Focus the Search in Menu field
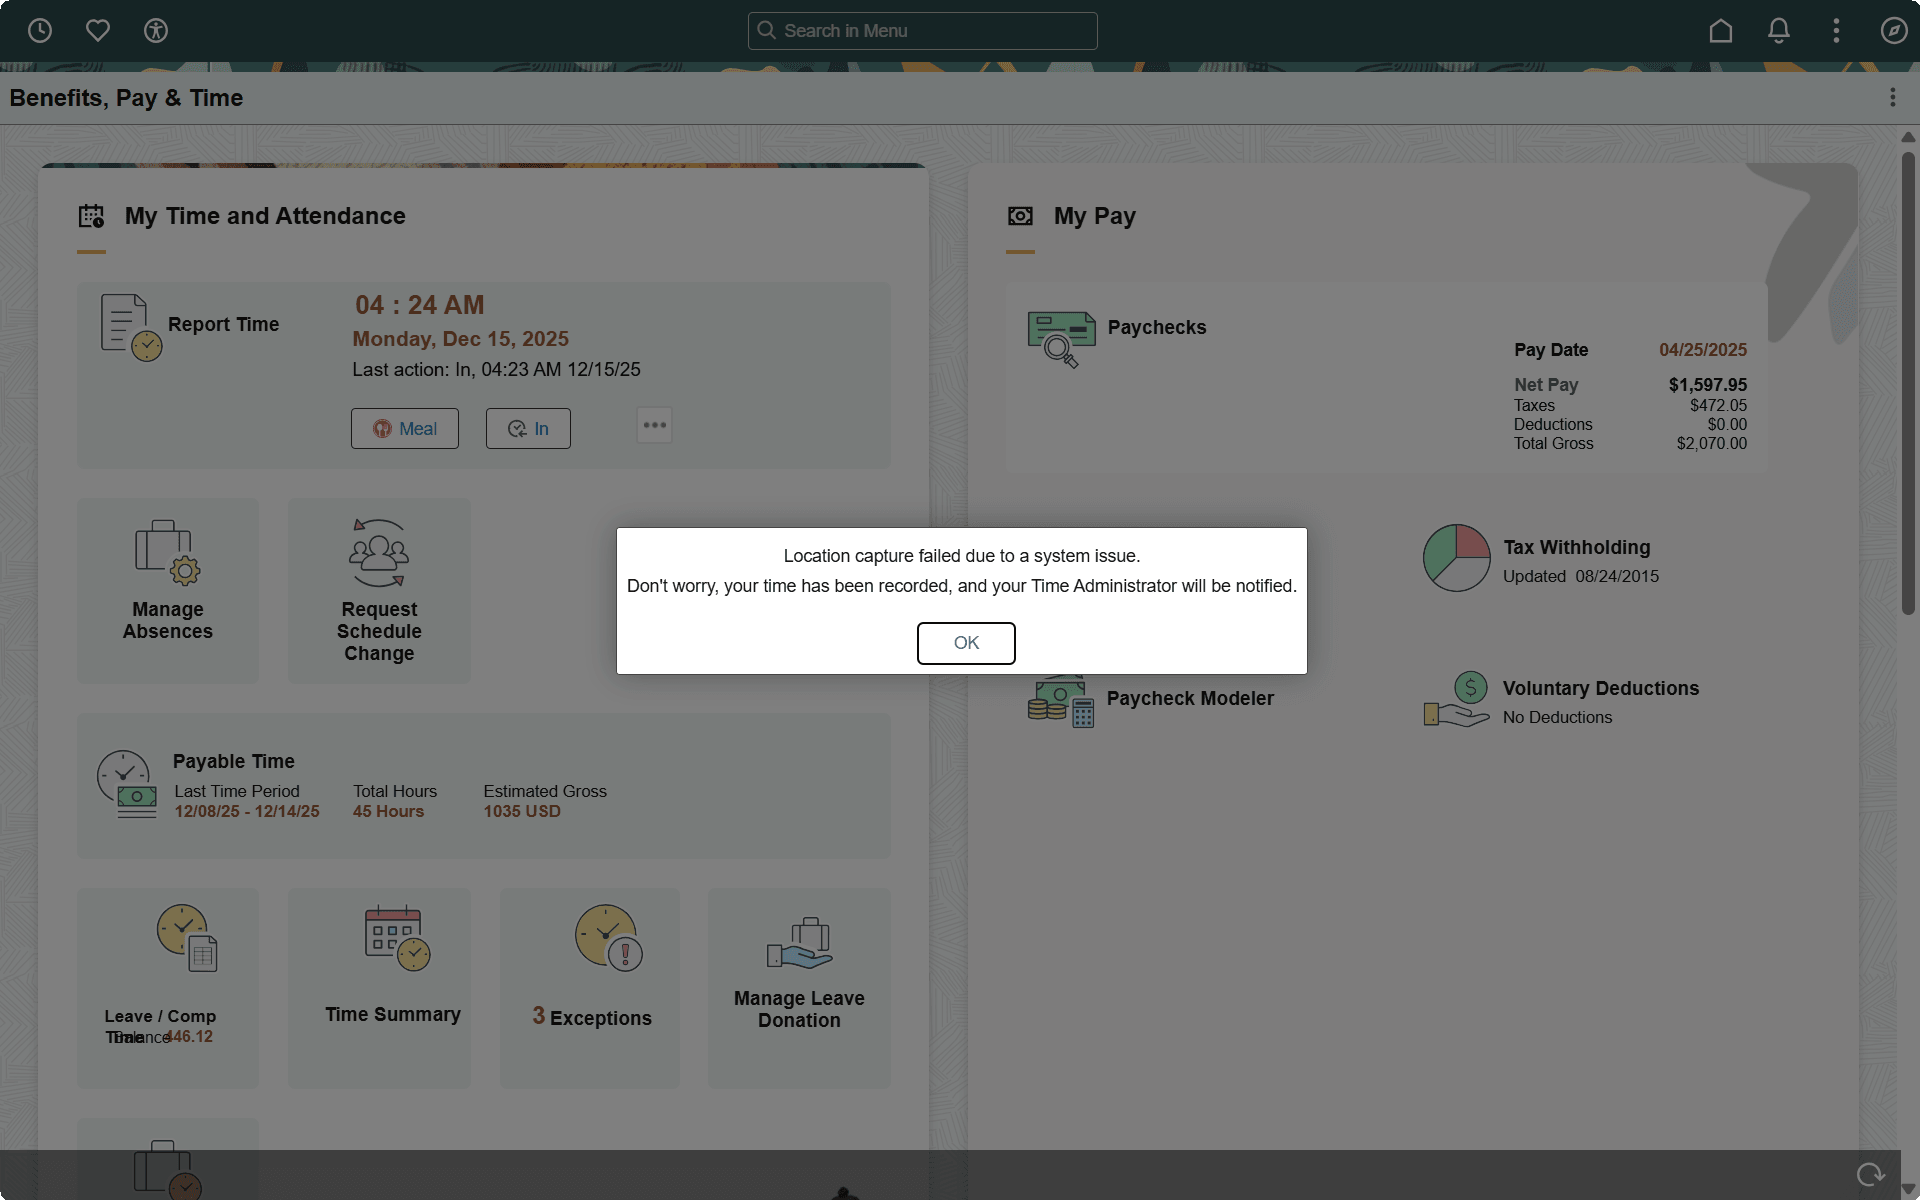This screenshot has height=1200, width=1920. pyautogui.click(x=922, y=31)
